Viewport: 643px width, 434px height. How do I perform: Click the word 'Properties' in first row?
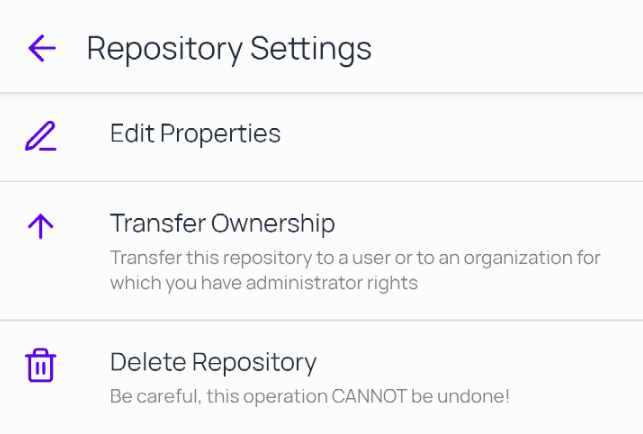[220, 135]
